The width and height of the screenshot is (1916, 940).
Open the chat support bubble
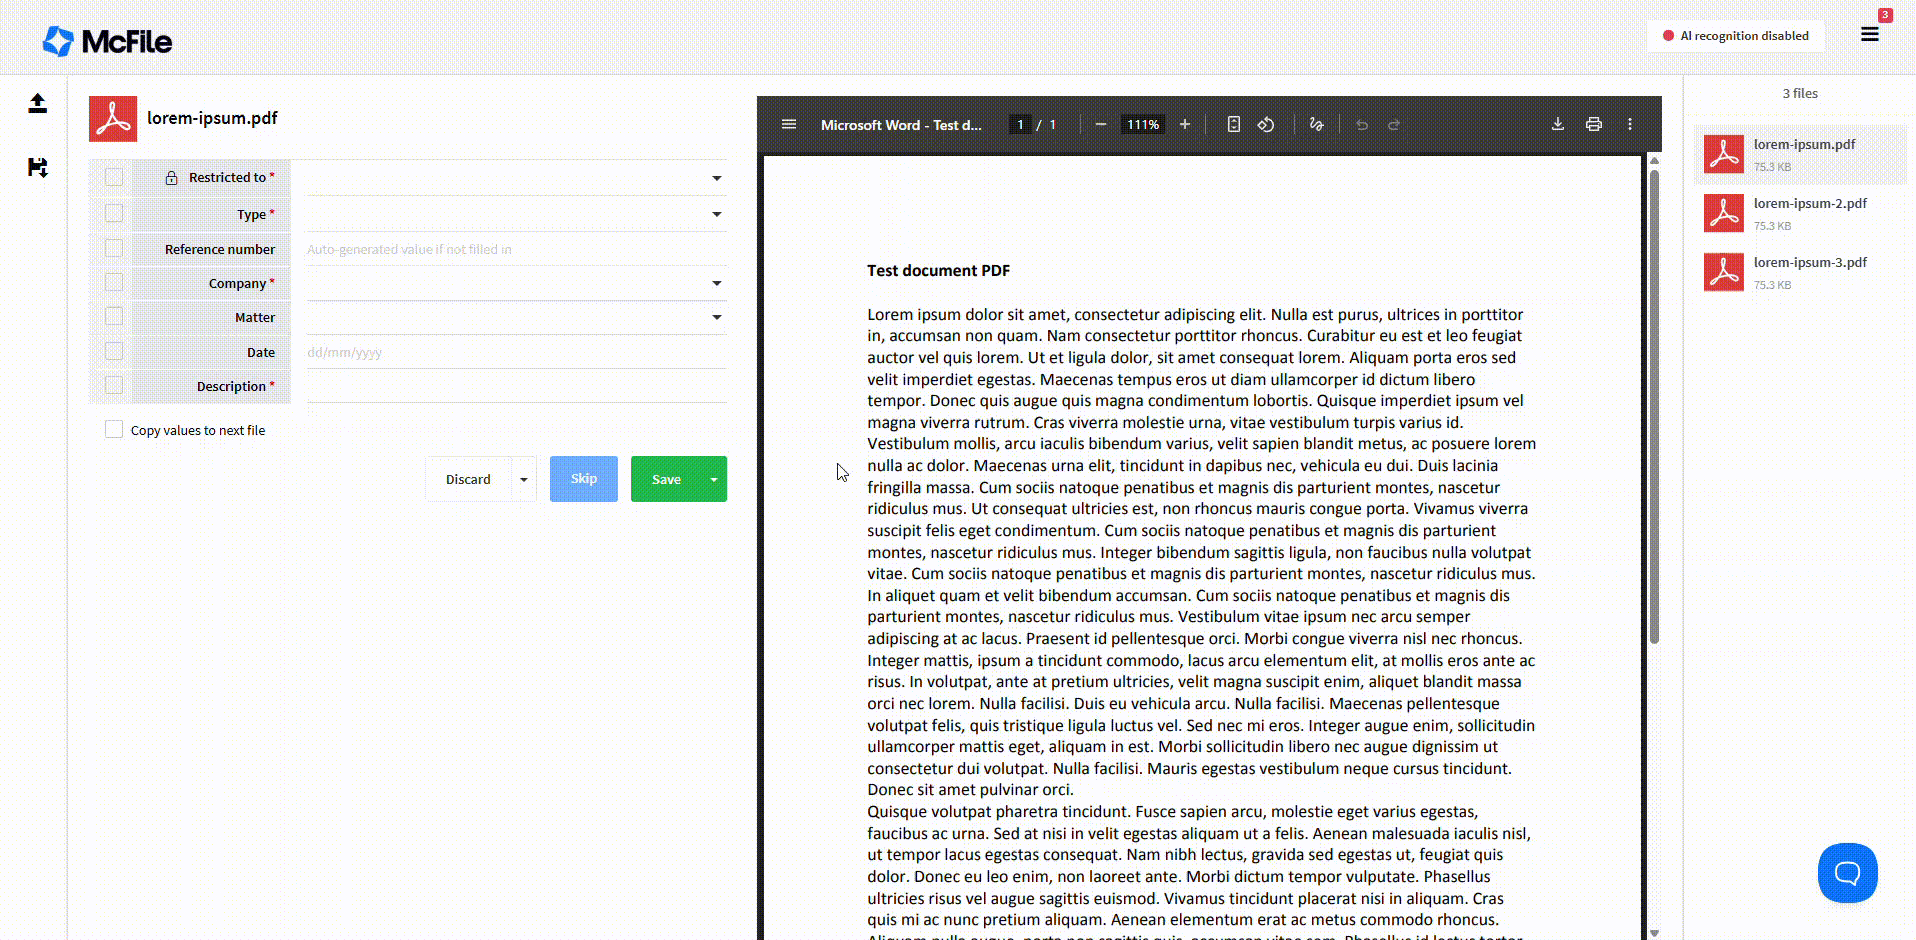coord(1846,873)
